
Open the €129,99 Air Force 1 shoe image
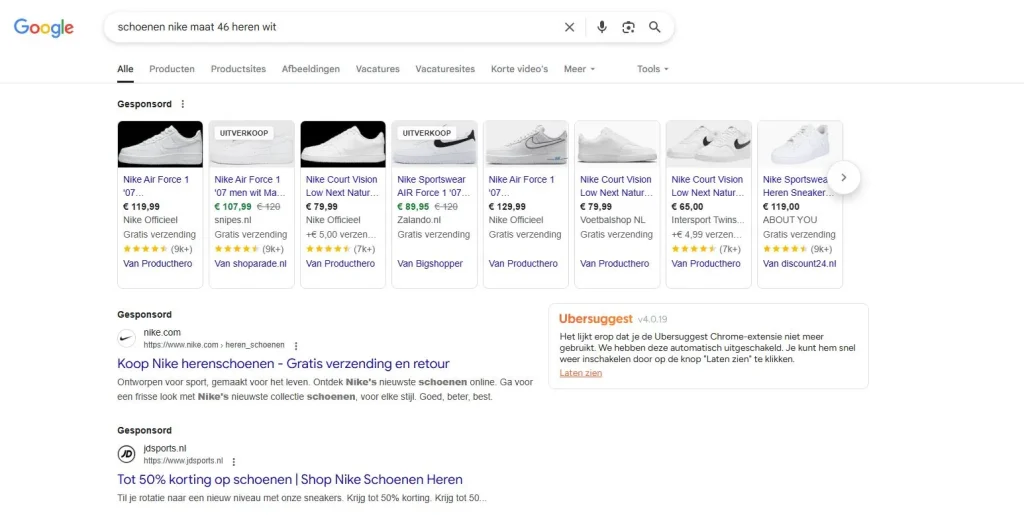[x=526, y=144]
